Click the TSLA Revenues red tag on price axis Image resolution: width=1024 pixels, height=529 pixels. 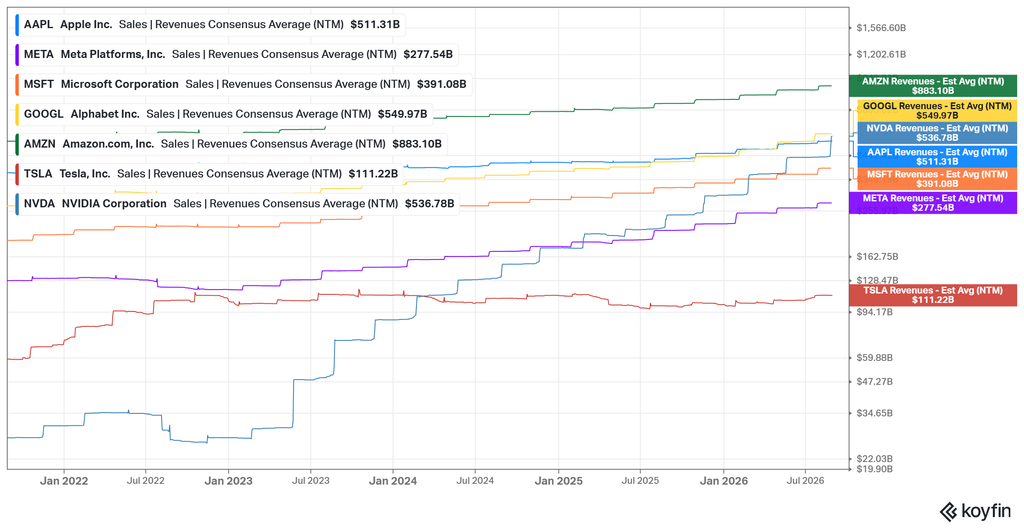click(x=933, y=295)
